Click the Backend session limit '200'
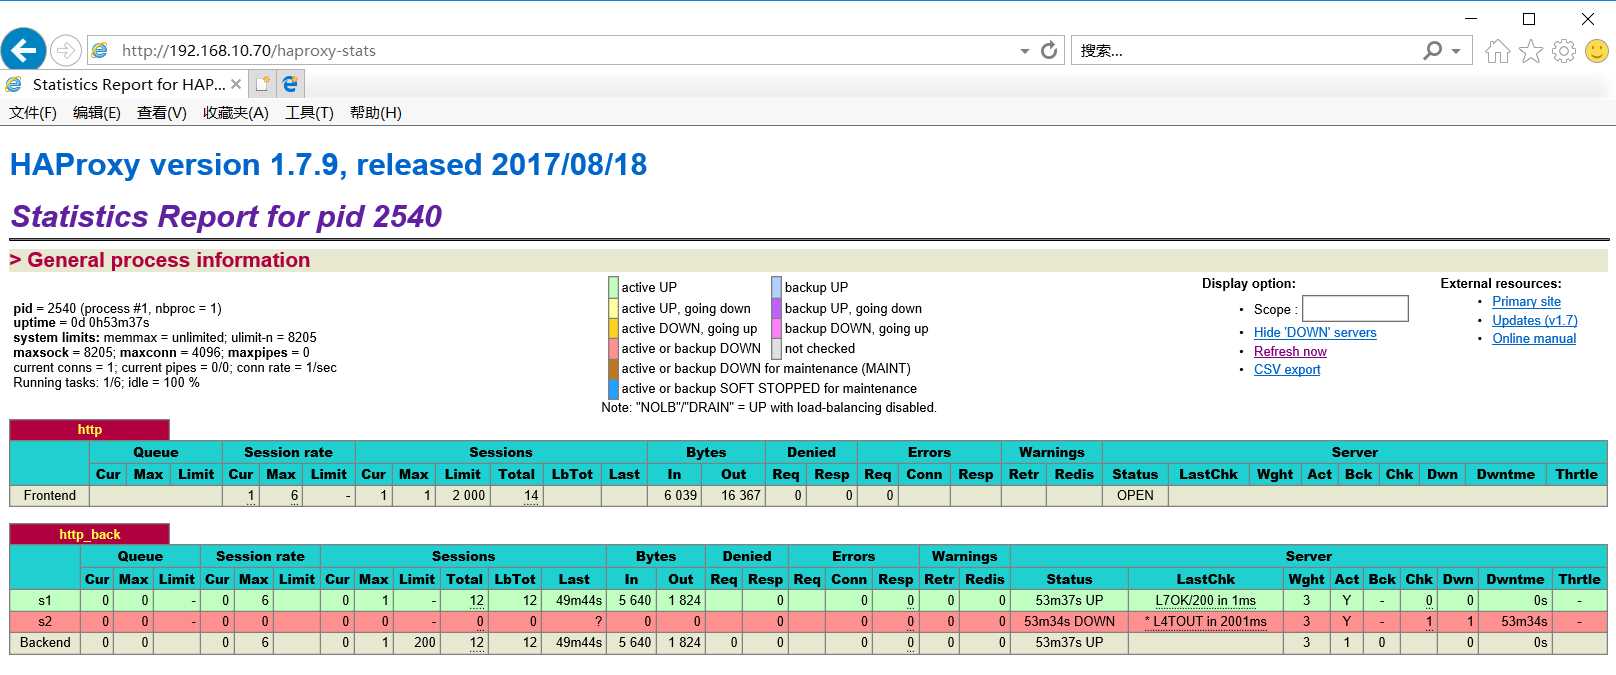The height and width of the screenshot is (675, 1616). coord(425,642)
